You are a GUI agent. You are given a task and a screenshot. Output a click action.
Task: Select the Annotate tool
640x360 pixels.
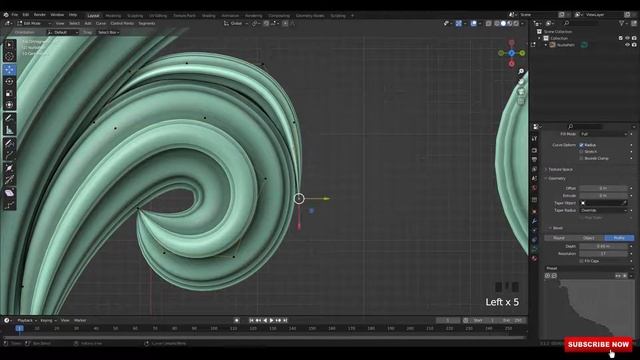click(9, 118)
